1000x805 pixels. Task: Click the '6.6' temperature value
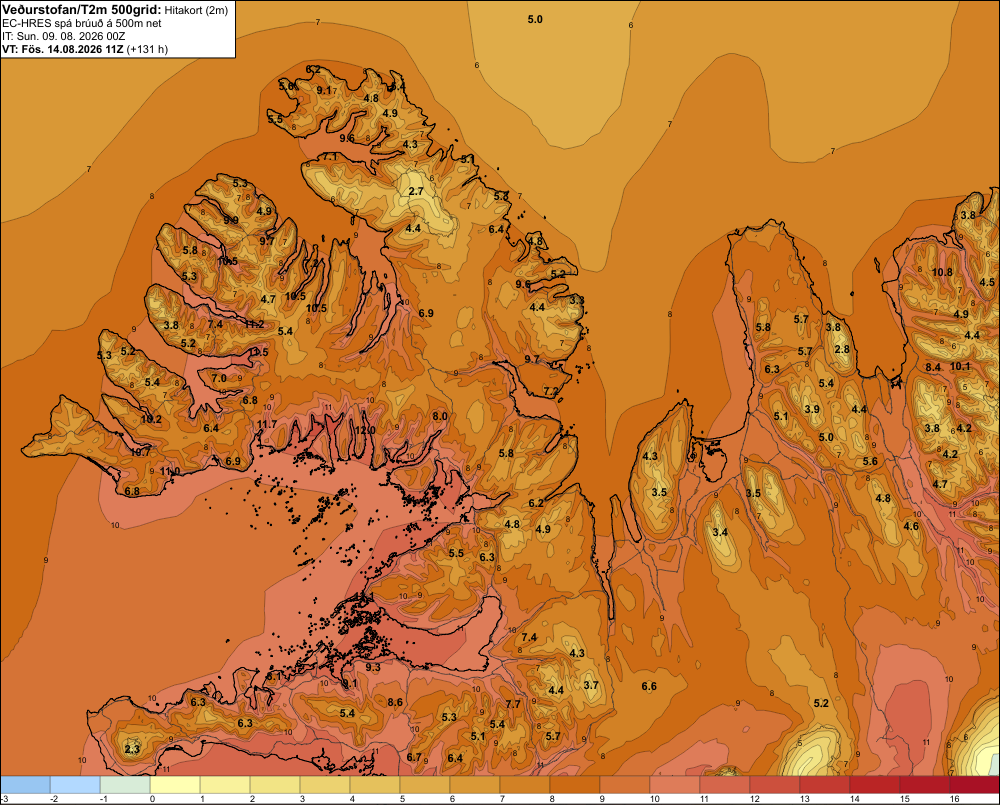(x=649, y=686)
